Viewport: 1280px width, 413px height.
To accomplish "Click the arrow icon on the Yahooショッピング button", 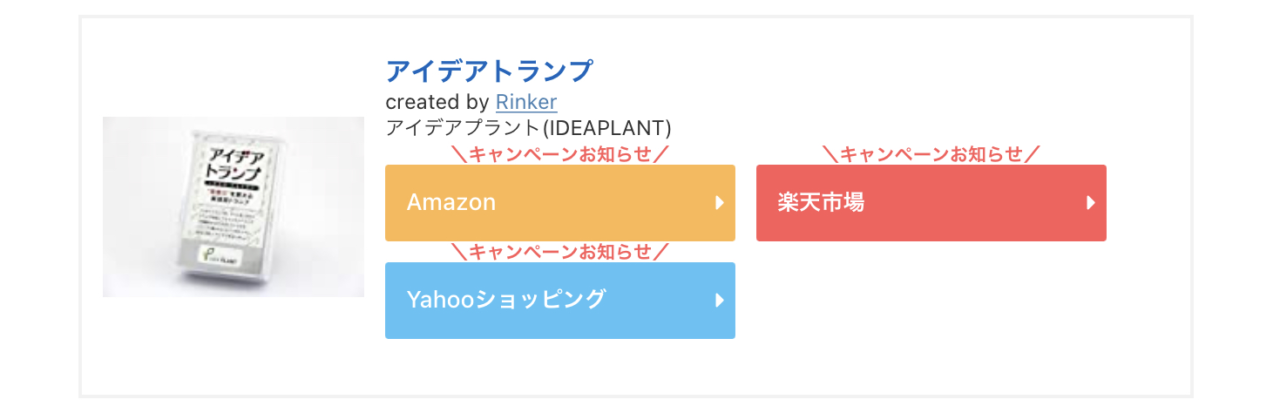I will (719, 300).
